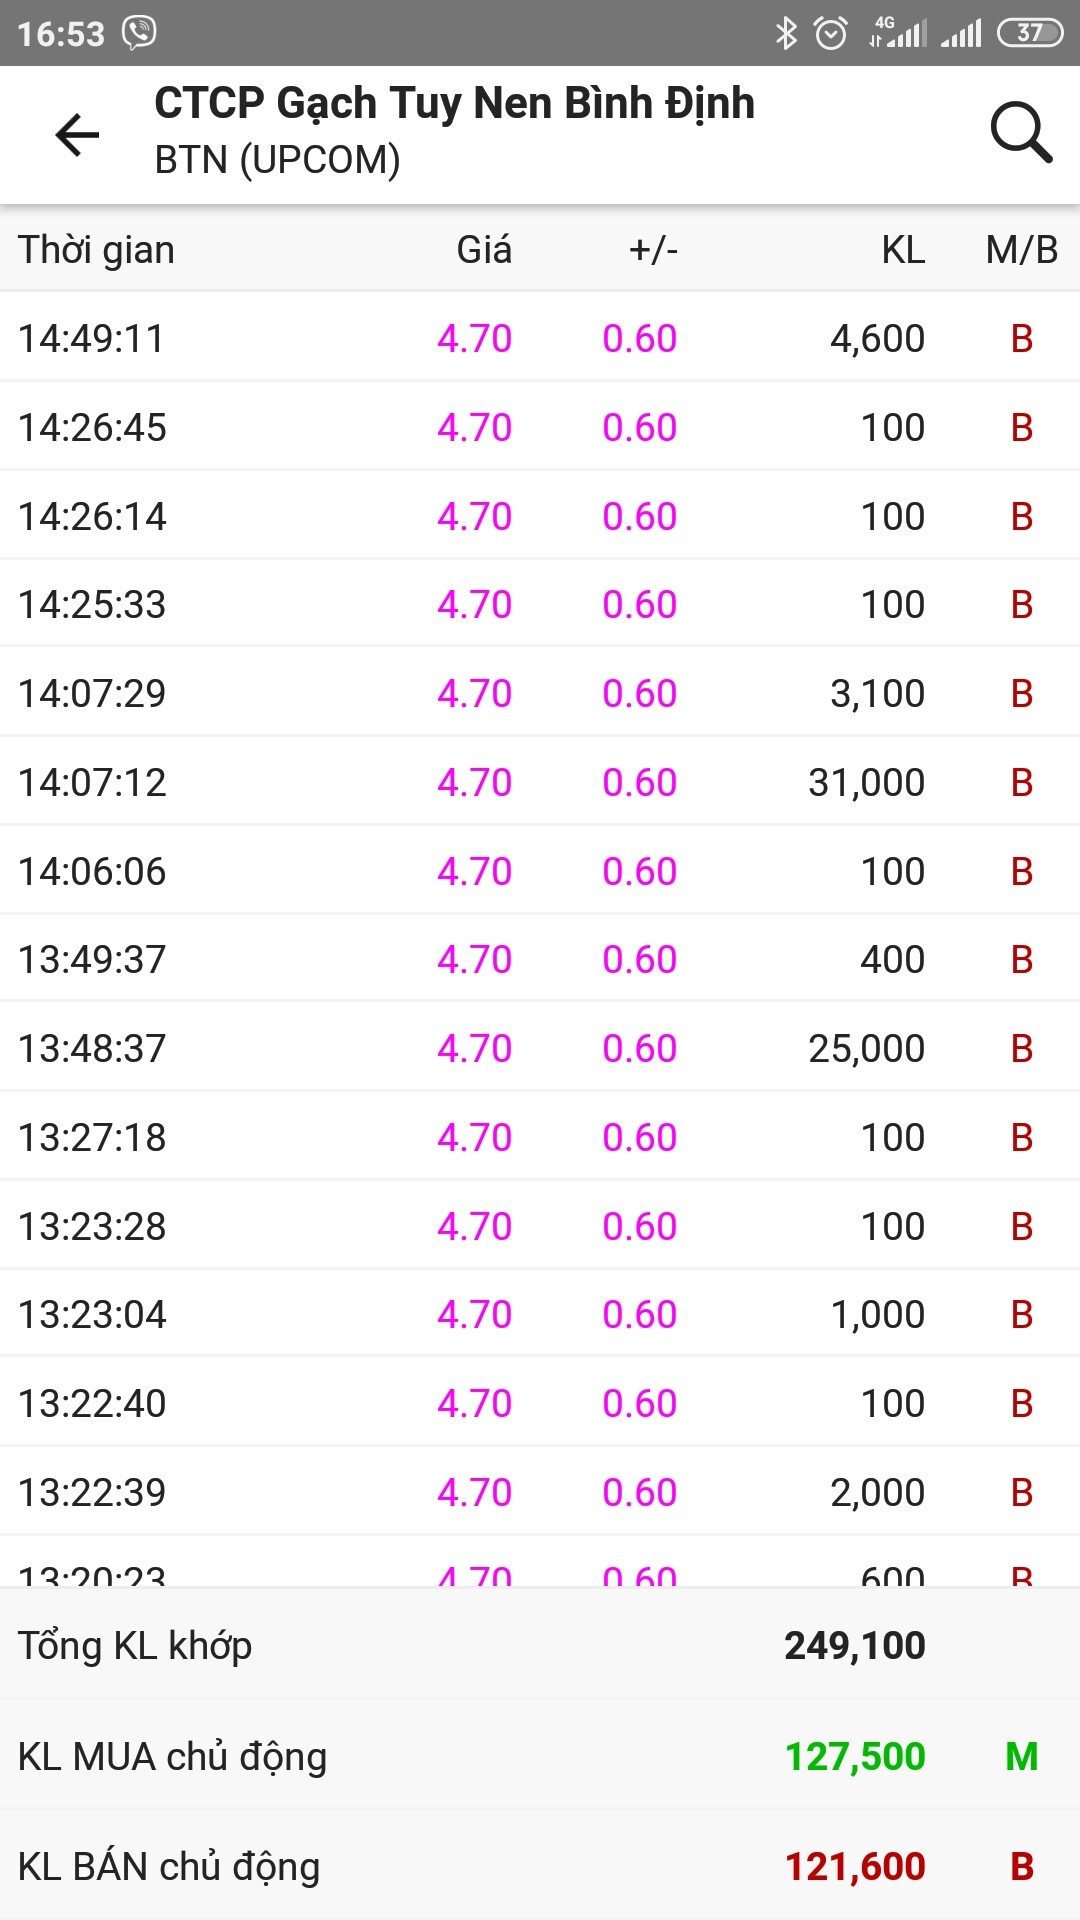Tap the back arrow icon
This screenshot has height=1920, width=1080.
coord(77,134)
